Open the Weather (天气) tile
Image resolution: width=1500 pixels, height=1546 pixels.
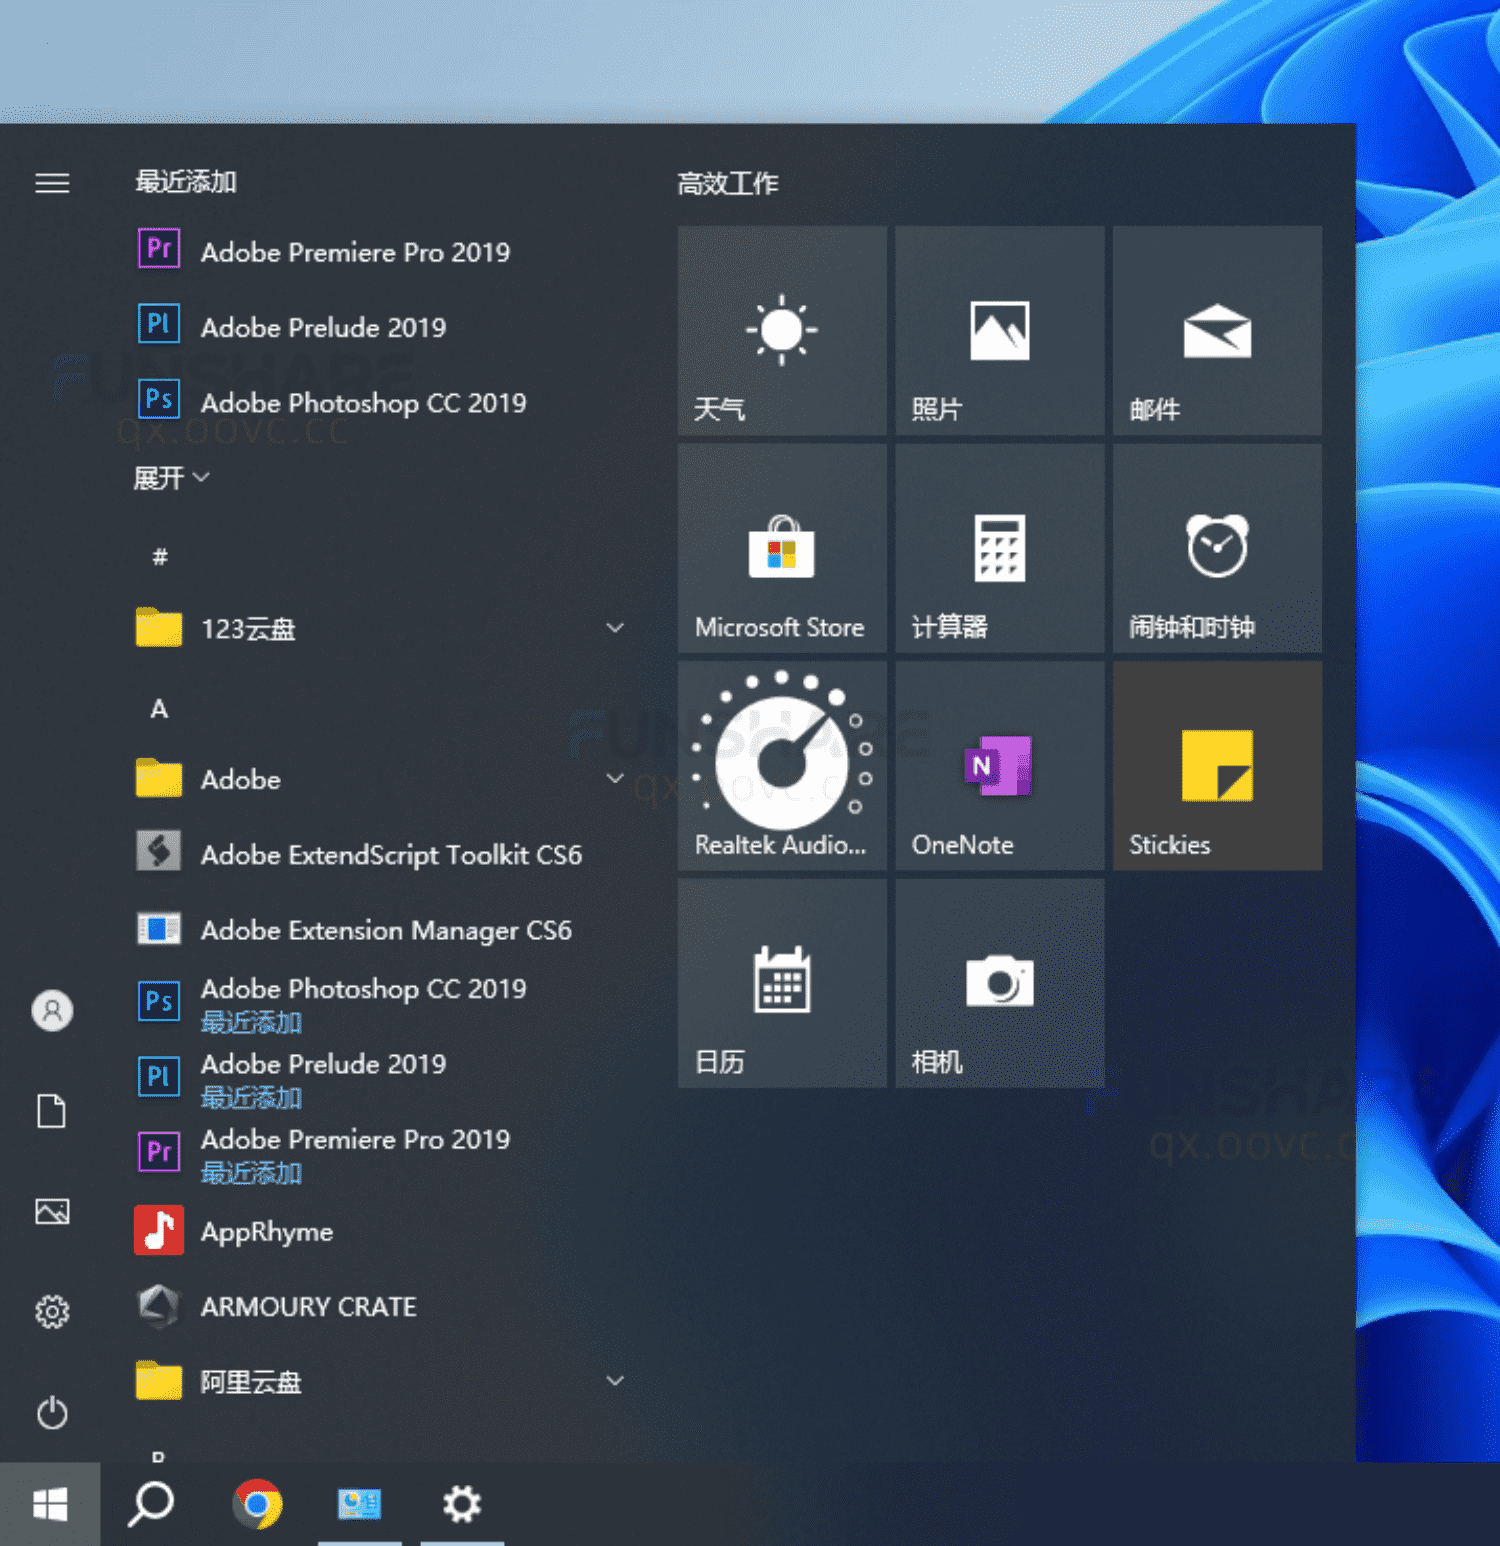782,330
